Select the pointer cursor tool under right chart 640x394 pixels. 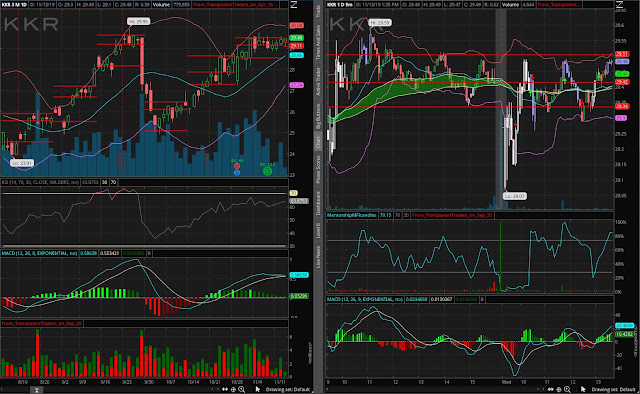583,389
